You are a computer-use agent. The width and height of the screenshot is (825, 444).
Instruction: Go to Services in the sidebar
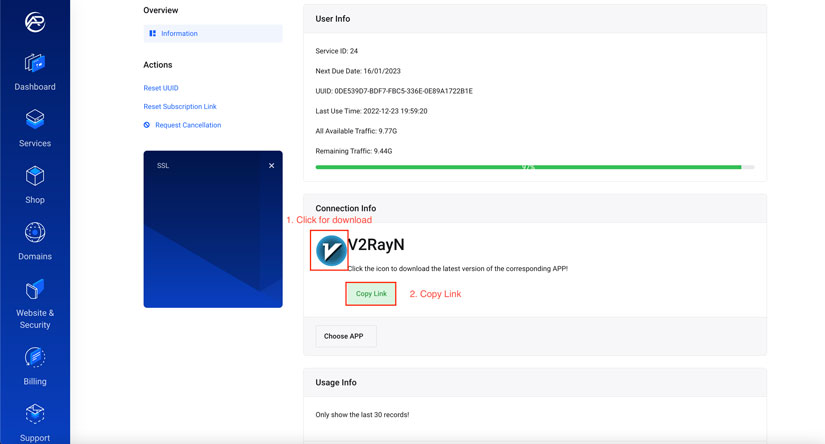(x=35, y=120)
